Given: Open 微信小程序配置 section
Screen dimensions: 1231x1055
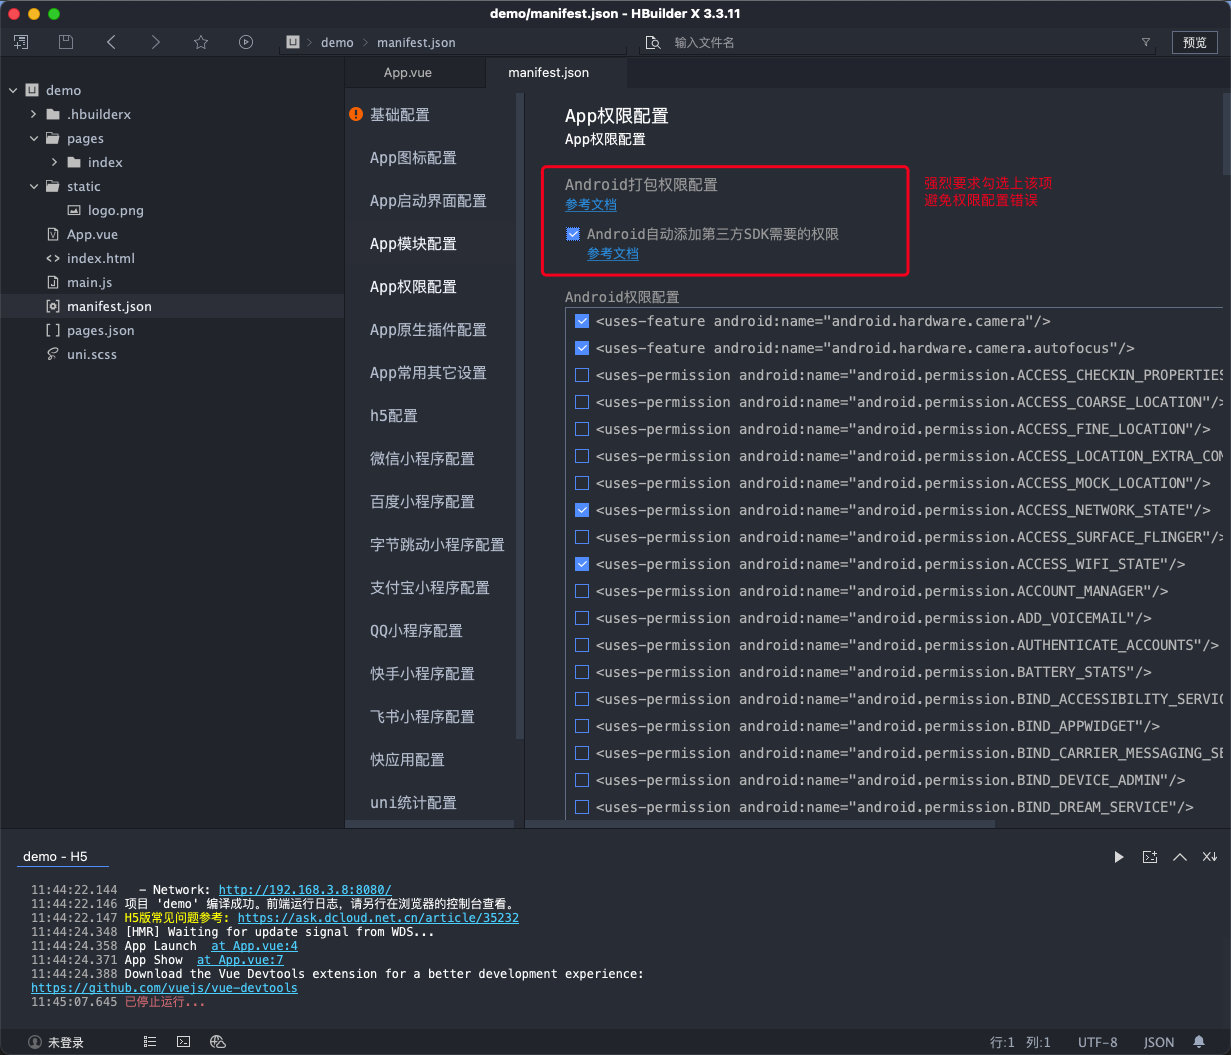Looking at the screenshot, I should [x=422, y=459].
